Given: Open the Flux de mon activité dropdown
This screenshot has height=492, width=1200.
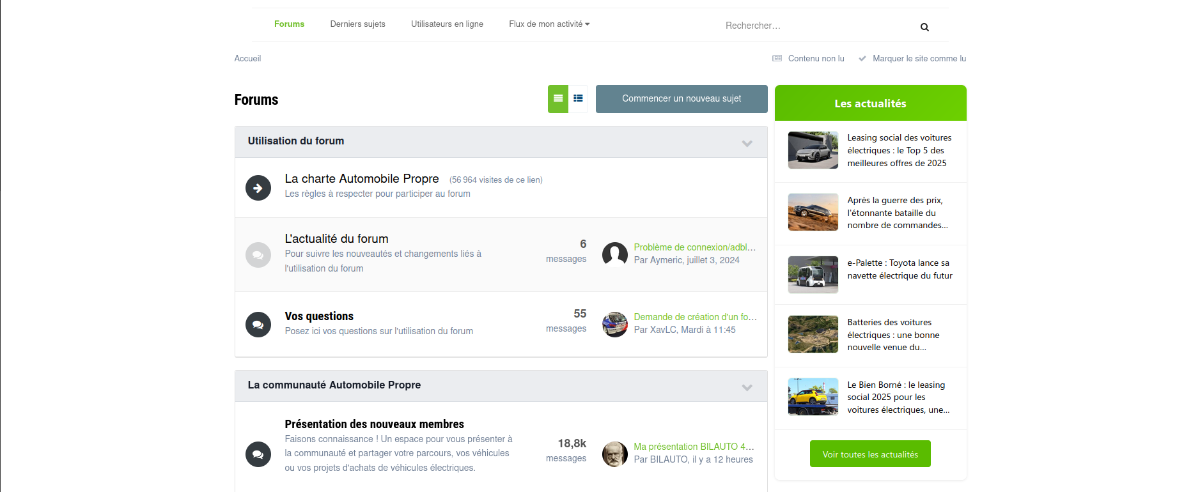Looking at the screenshot, I should click(x=549, y=24).
